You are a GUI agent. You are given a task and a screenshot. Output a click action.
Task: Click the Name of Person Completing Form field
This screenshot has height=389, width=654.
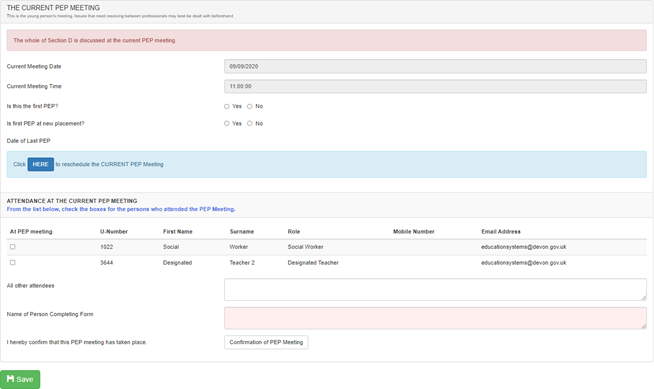coord(435,318)
